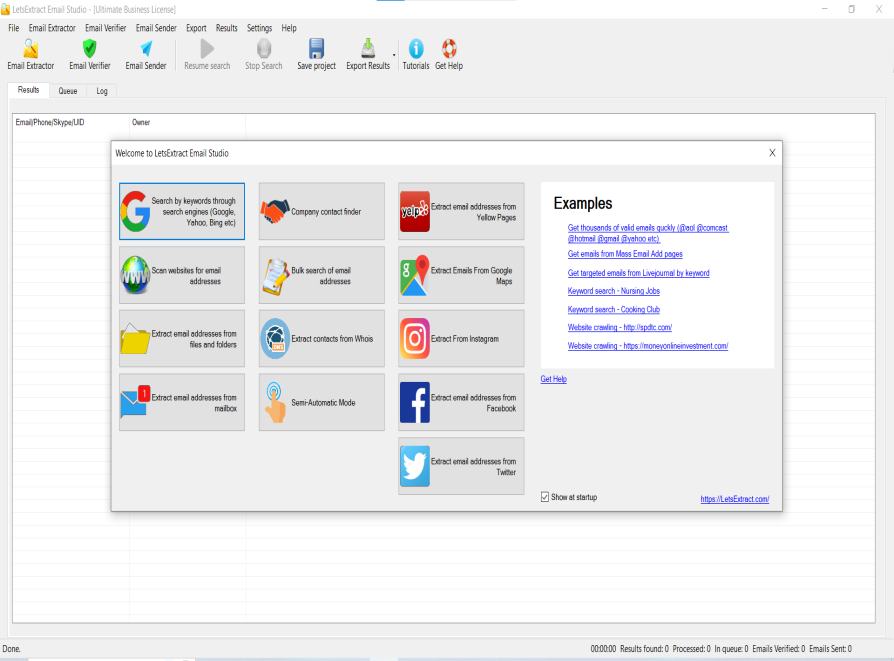
Task: Click the Stop Search toolbar icon
Action: [x=263, y=55]
